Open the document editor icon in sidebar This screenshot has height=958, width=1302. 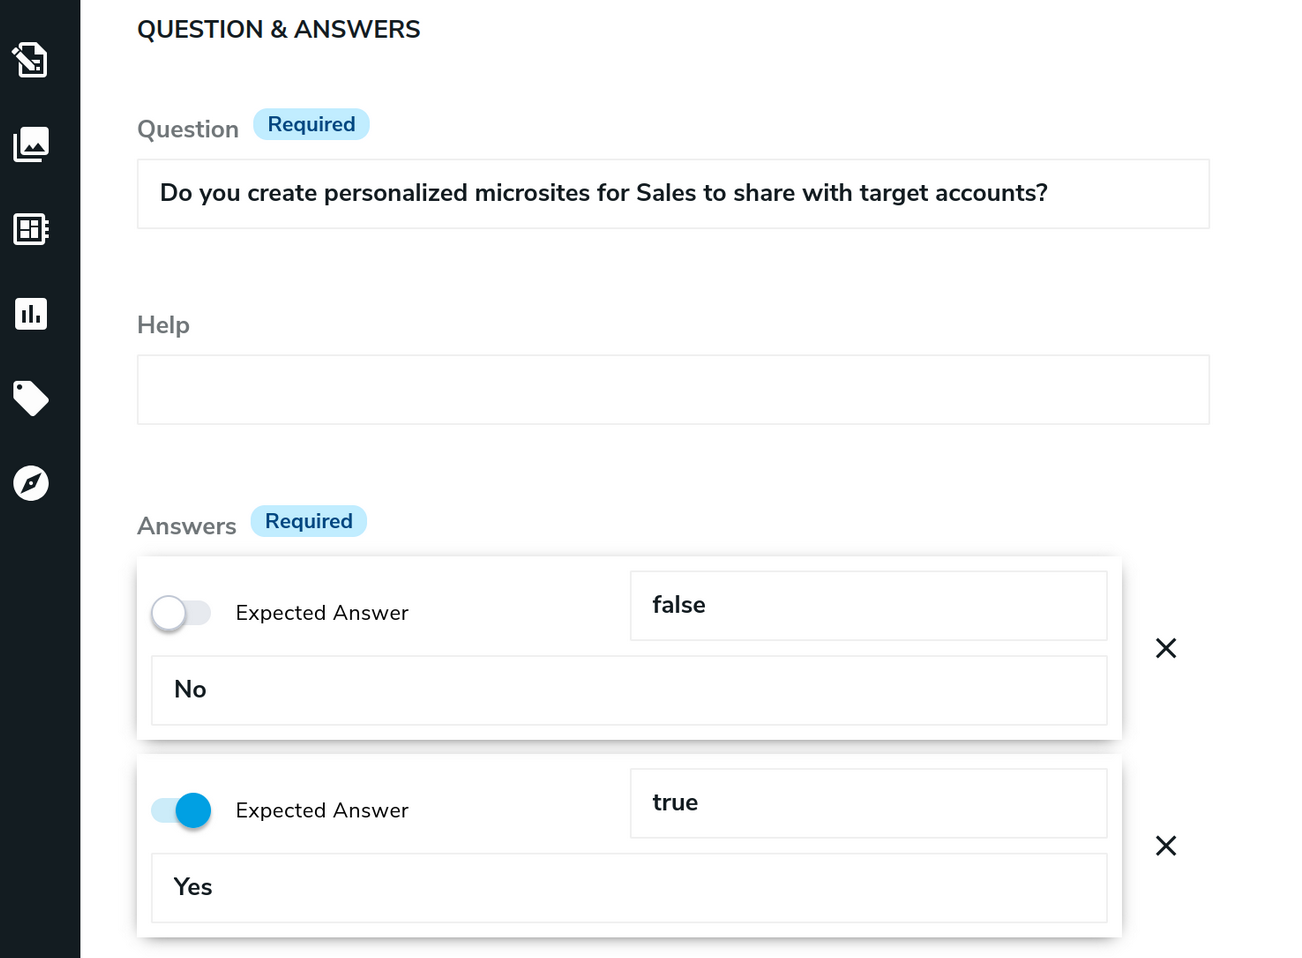pyautogui.click(x=31, y=60)
